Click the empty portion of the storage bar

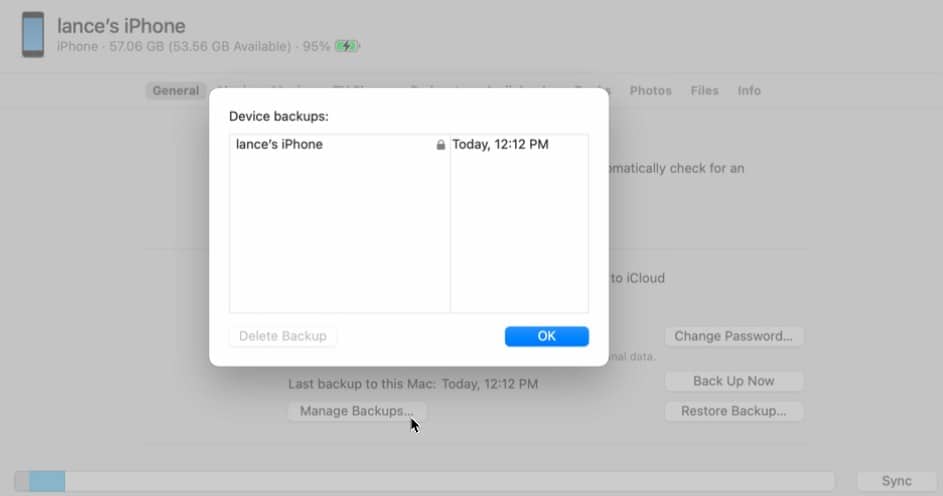(x=450, y=481)
